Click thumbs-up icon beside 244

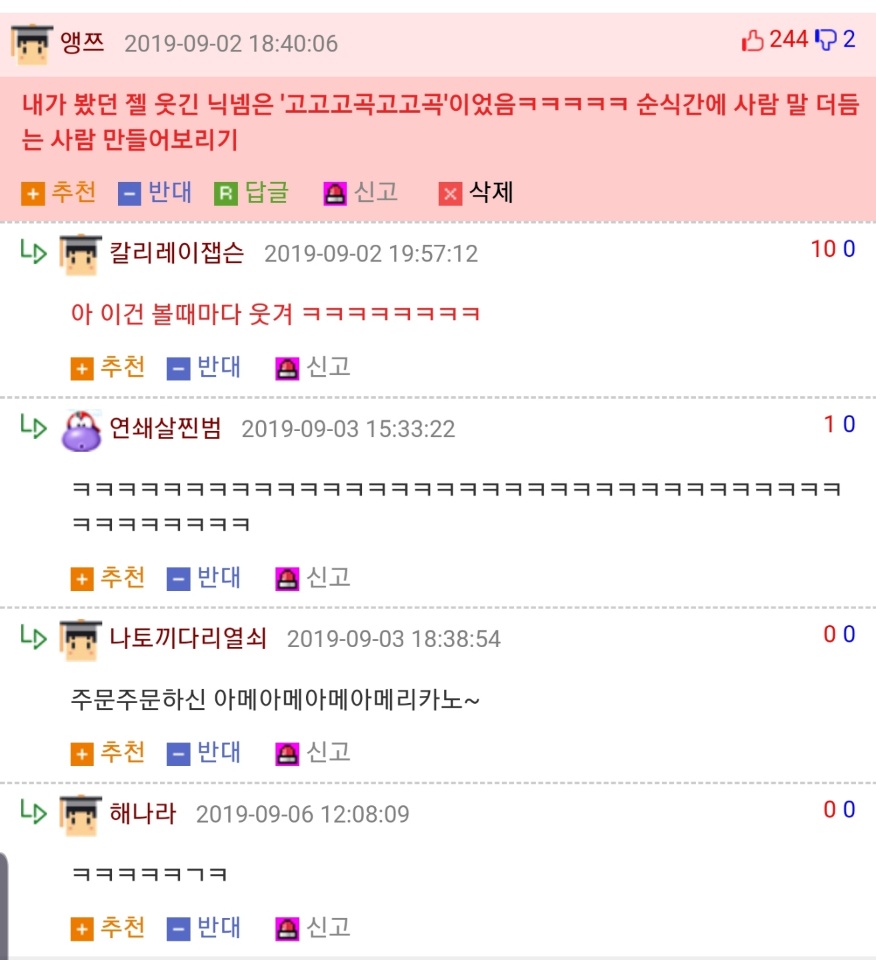click(x=752, y=40)
